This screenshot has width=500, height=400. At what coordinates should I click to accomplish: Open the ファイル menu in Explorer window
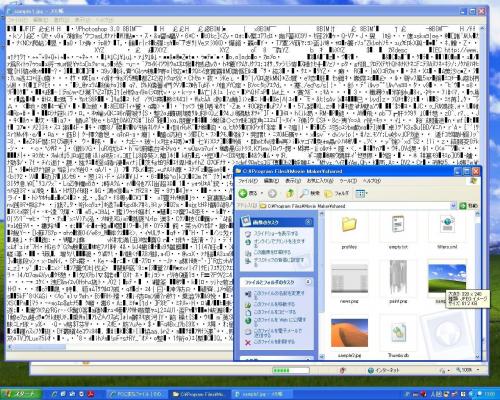247,181
